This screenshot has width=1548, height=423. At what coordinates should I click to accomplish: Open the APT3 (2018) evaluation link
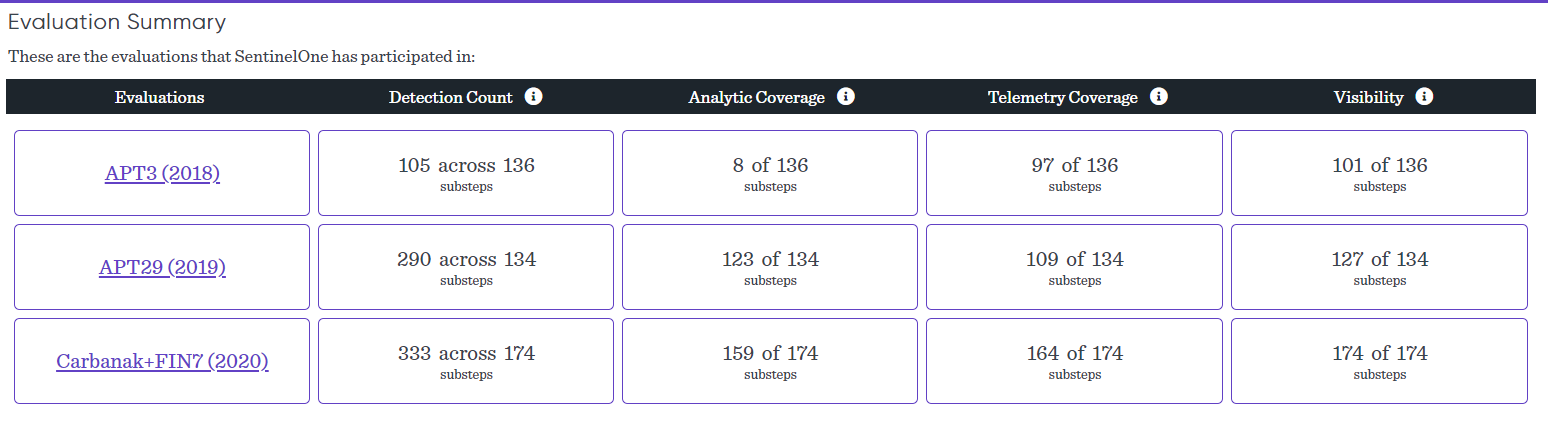point(162,173)
